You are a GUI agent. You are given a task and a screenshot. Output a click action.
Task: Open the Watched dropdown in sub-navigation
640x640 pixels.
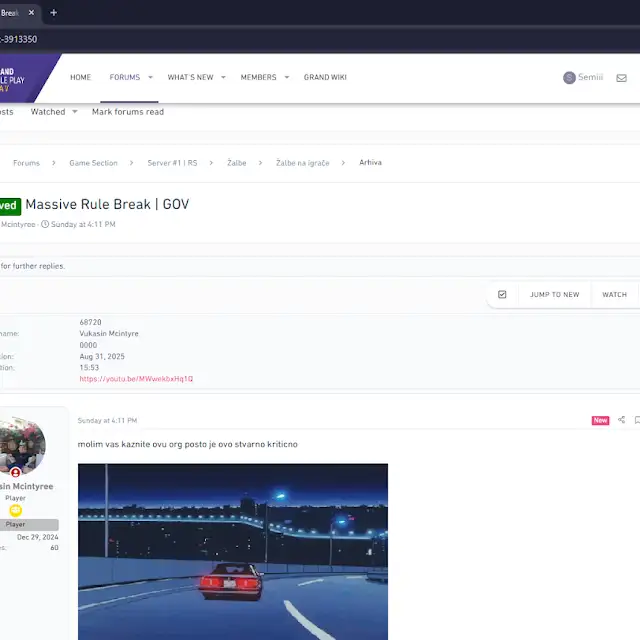click(74, 112)
